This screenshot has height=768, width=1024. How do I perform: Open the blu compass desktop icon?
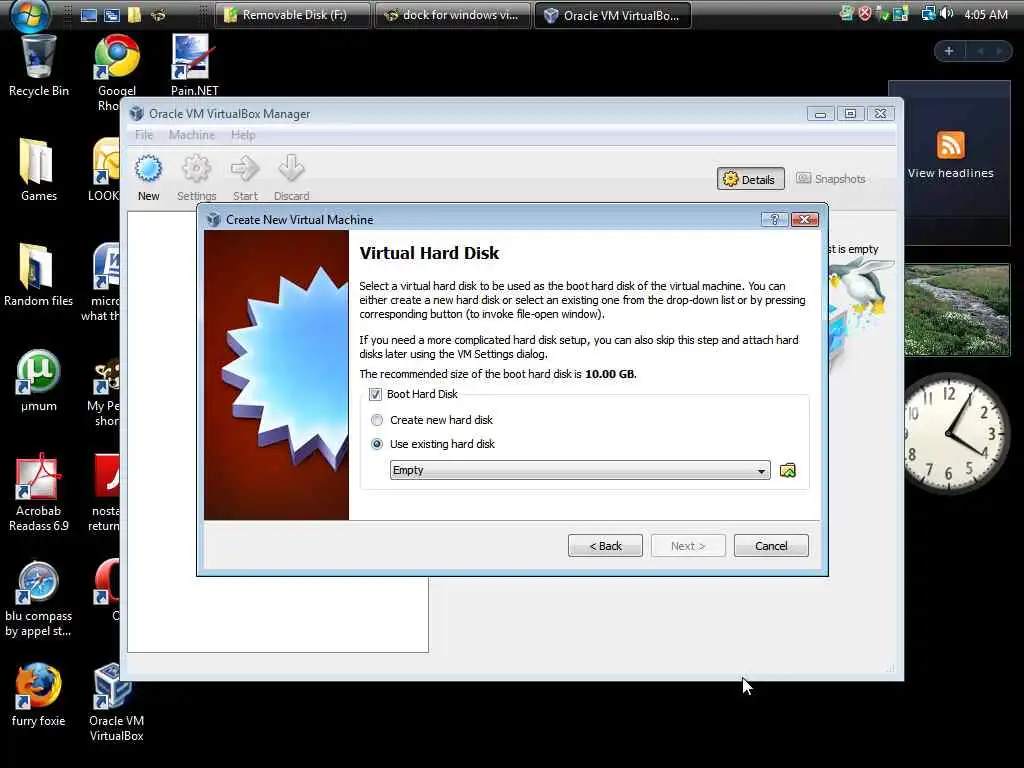pos(38,581)
